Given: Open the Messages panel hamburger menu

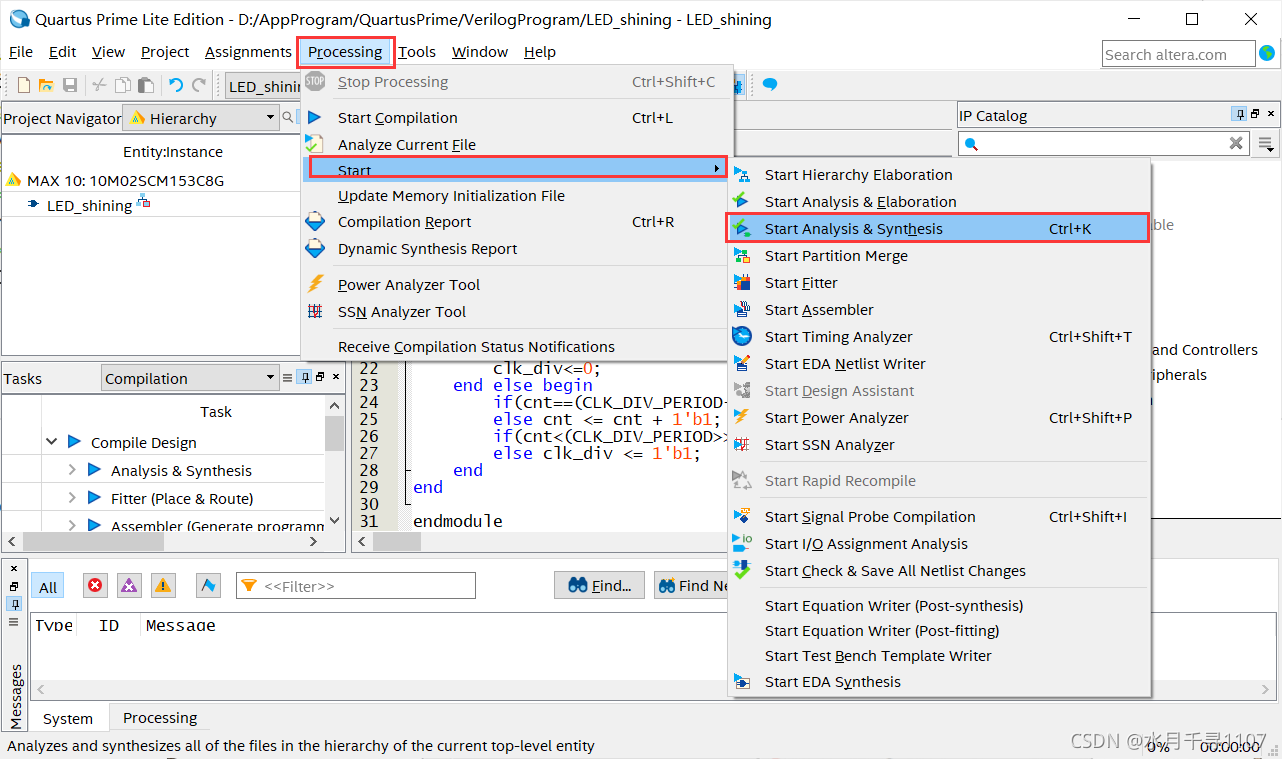Looking at the screenshot, I should tap(14, 621).
